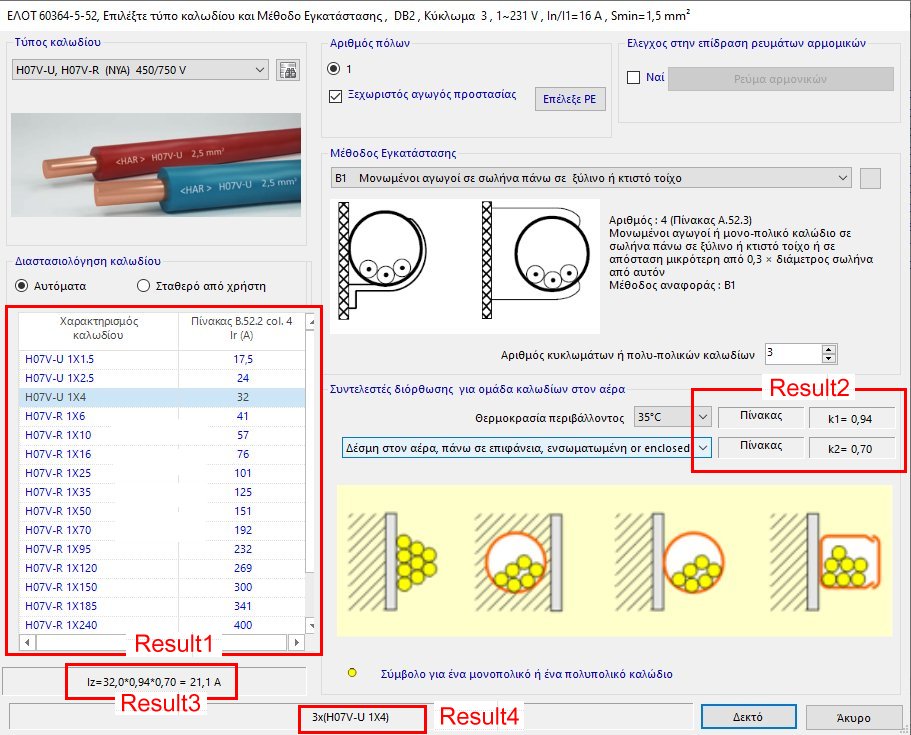
Task: Click small square button beside installation method
Action: (870, 178)
